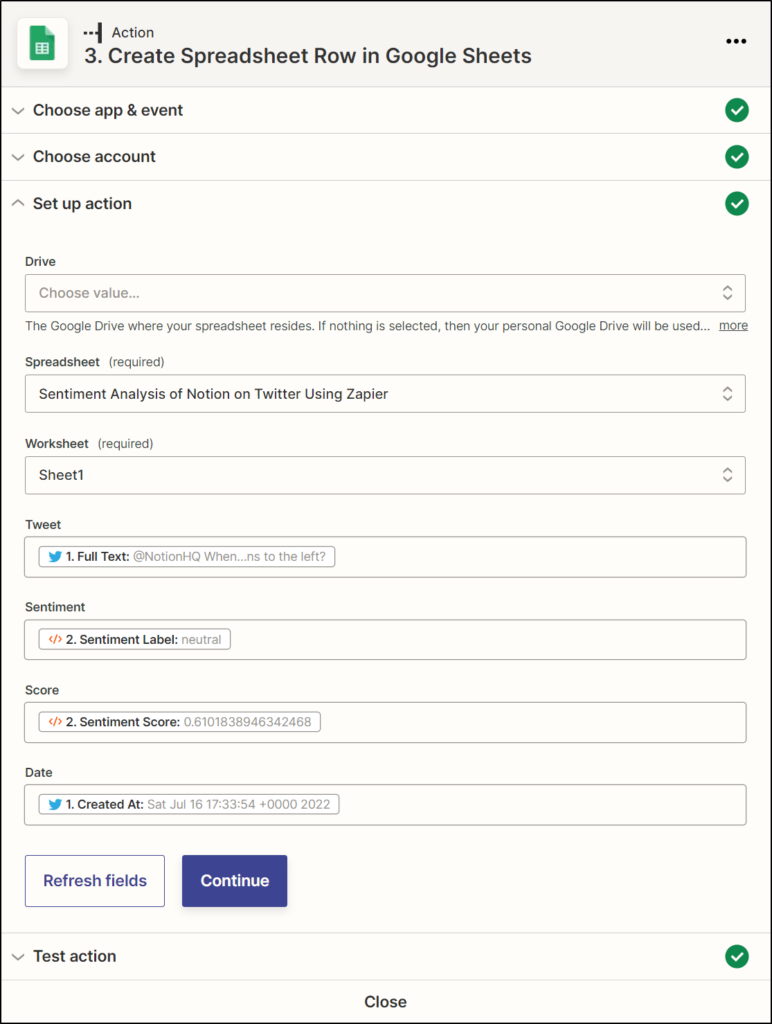The height and width of the screenshot is (1024, 772).
Task: Open the three-dot options menu
Action: [736, 41]
